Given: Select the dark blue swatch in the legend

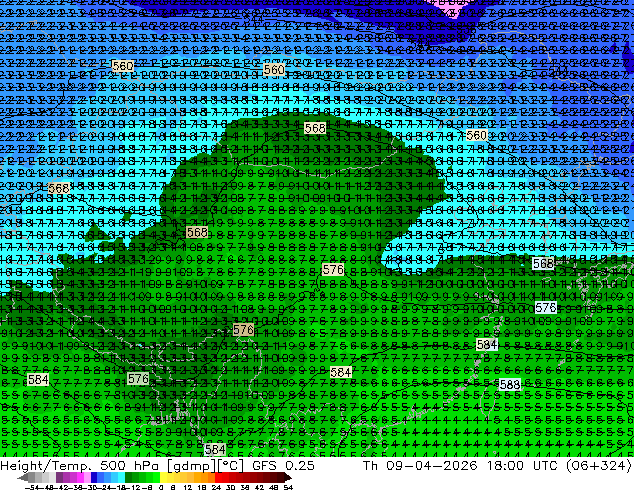Looking at the screenshot, I should click(94, 477).
